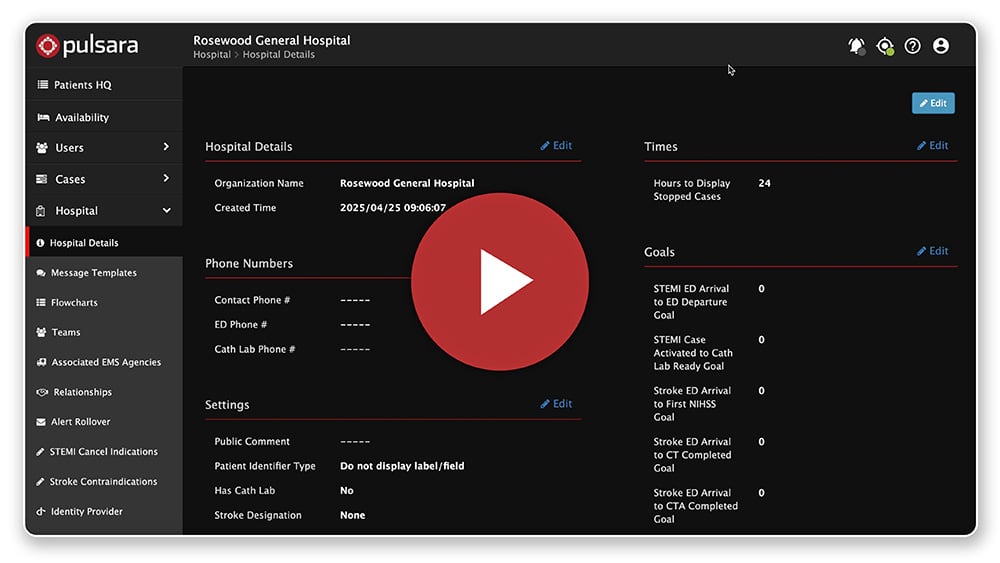Open the notifications bell icon
The height and width of the screenshot is (563, 1000).
point(856,46)
